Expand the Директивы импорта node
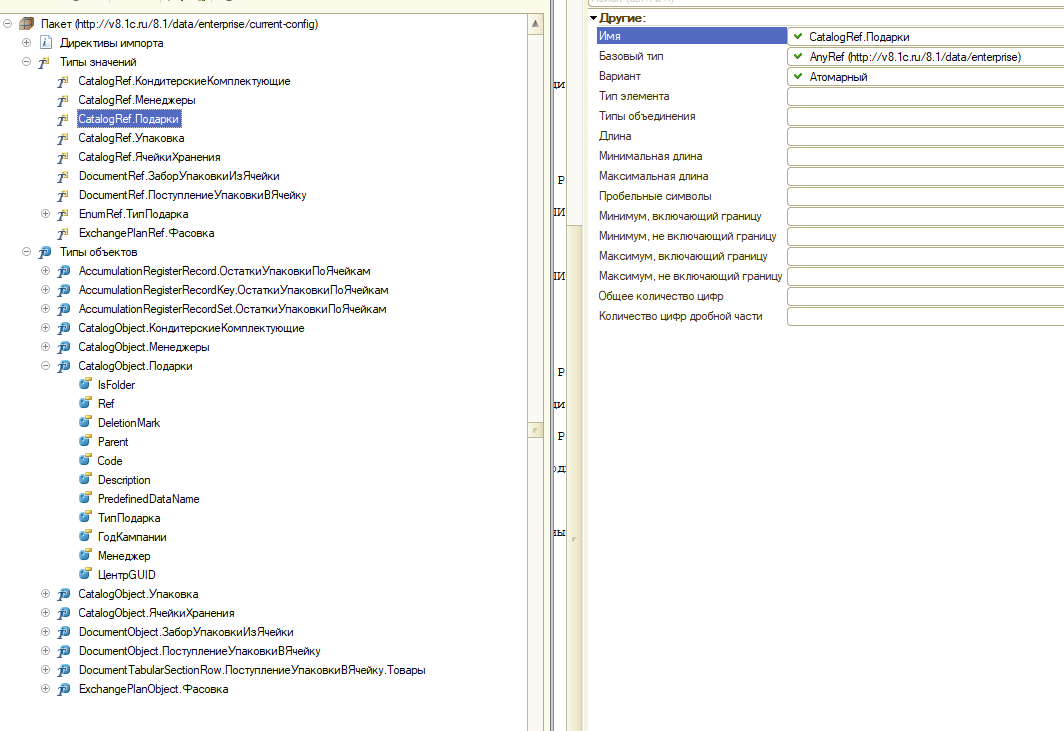Viewport: 1064px width, 731px height. tap(26, 43)
